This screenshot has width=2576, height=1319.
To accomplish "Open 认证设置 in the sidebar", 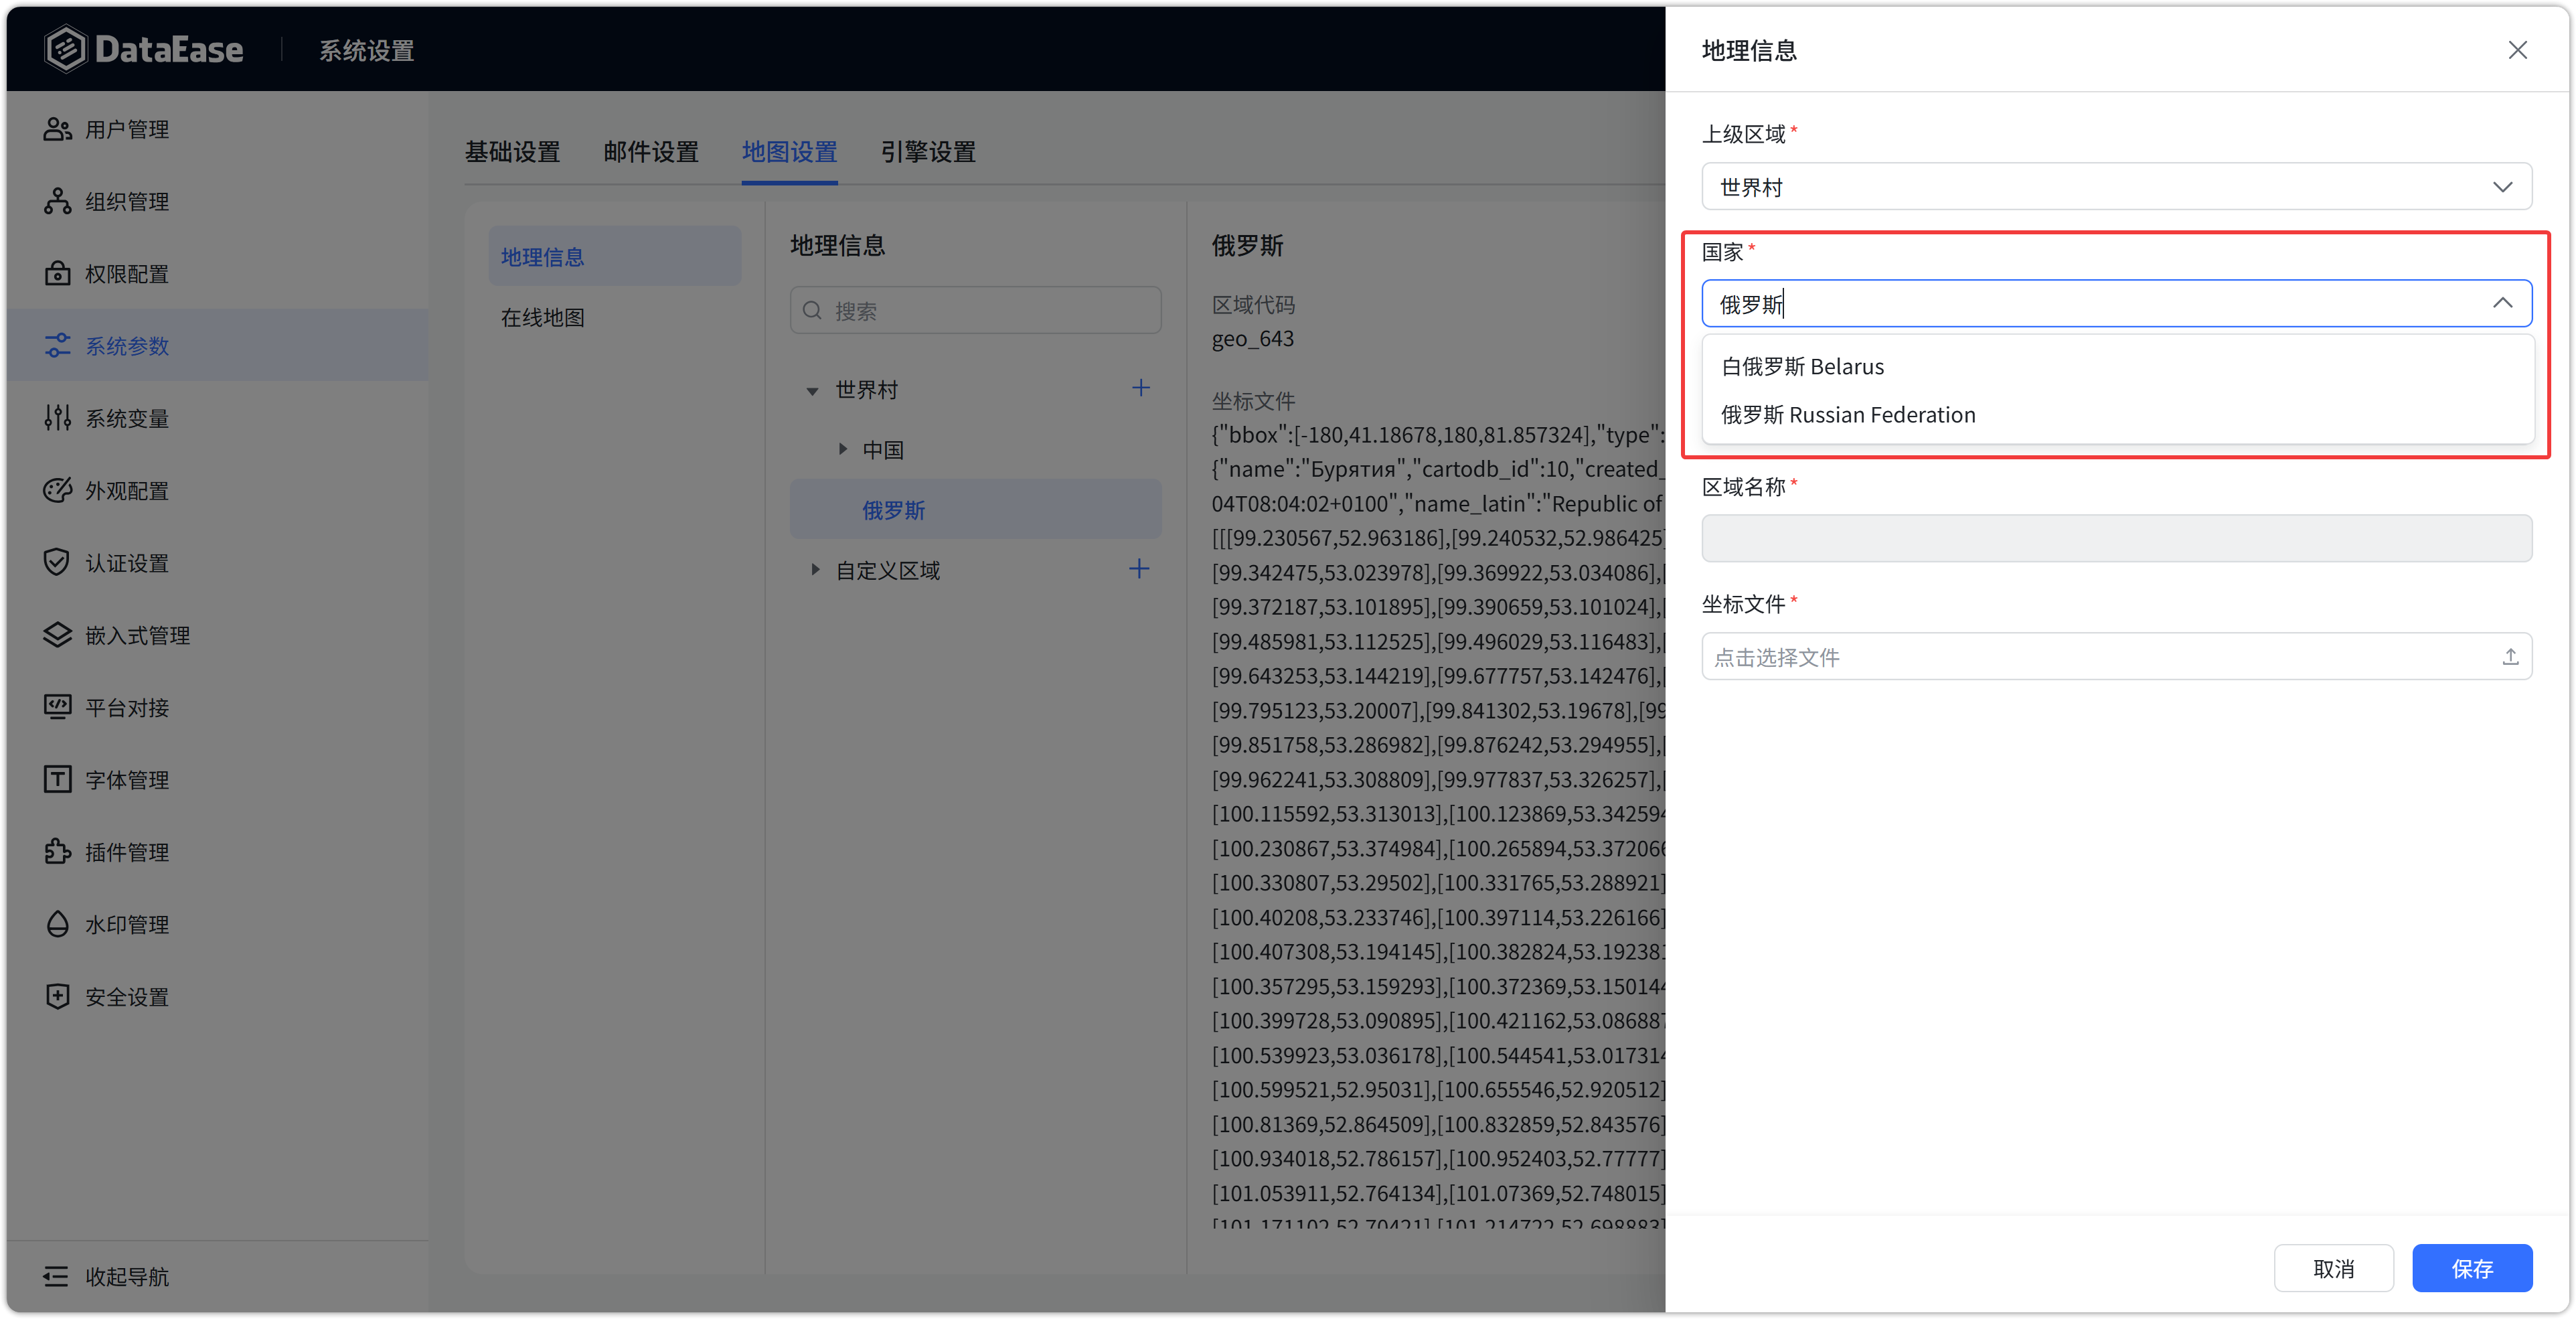I will [x=218, y=563].
